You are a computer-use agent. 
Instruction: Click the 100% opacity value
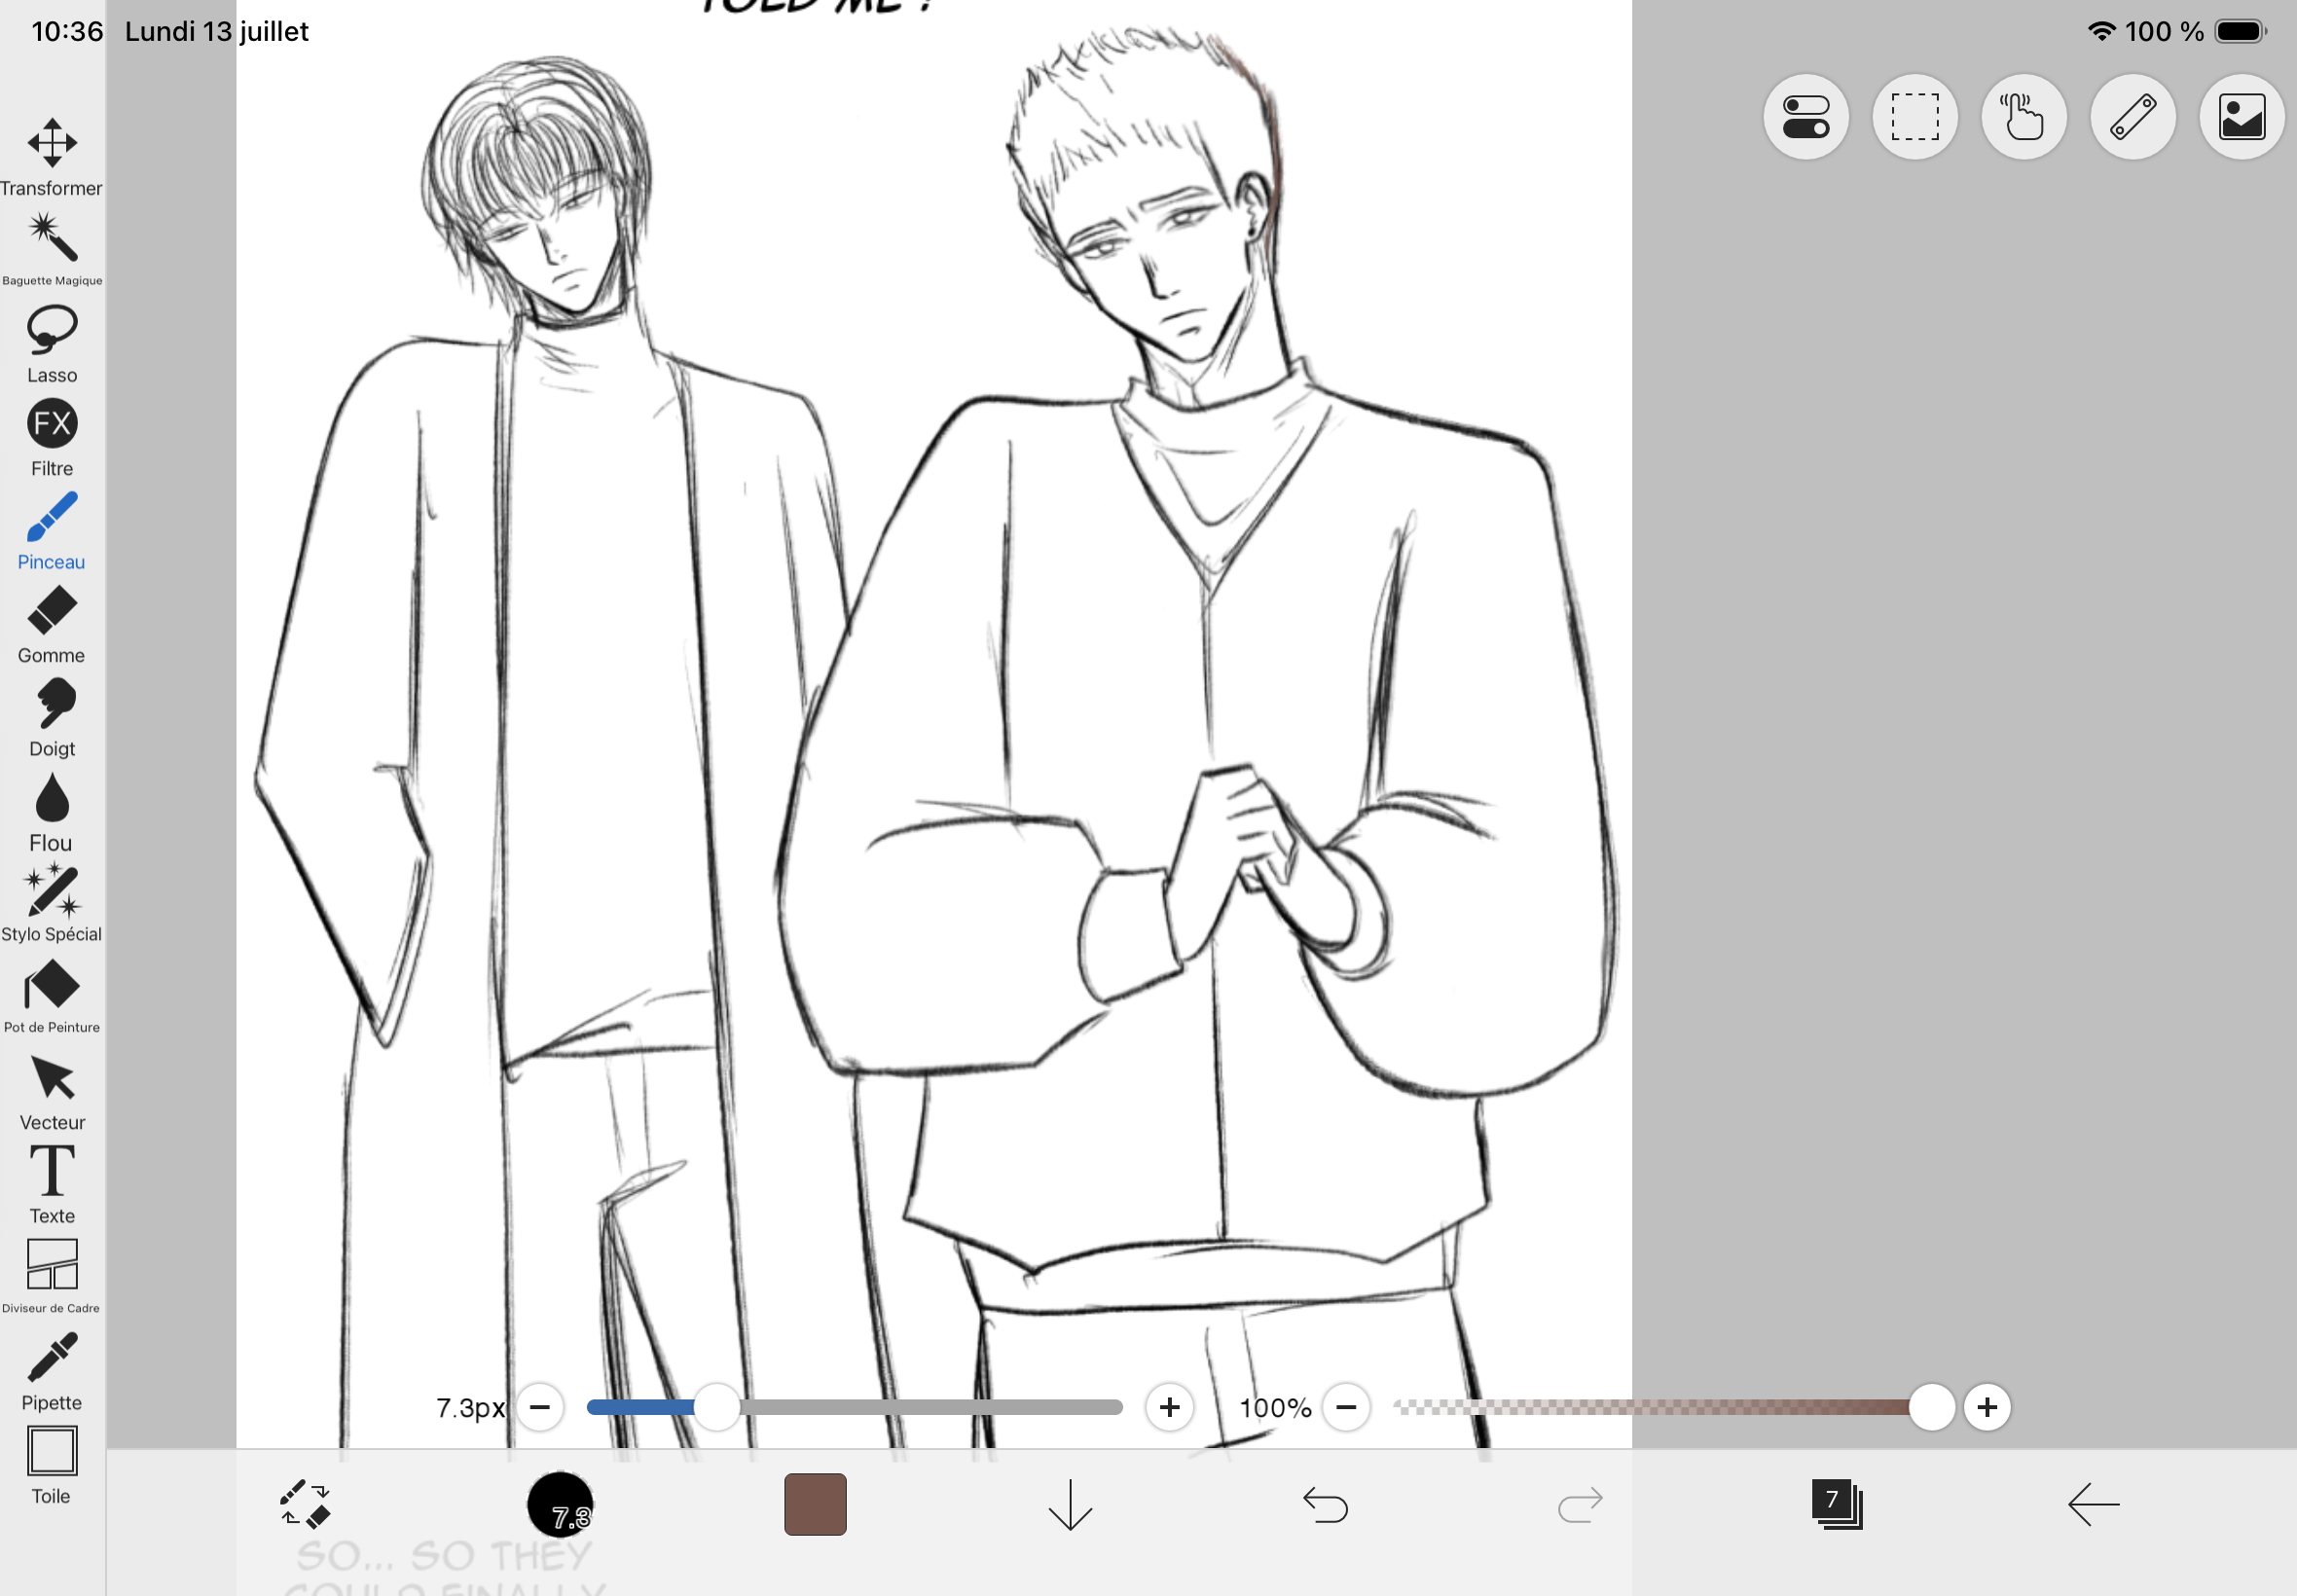click(1275, 1408)
